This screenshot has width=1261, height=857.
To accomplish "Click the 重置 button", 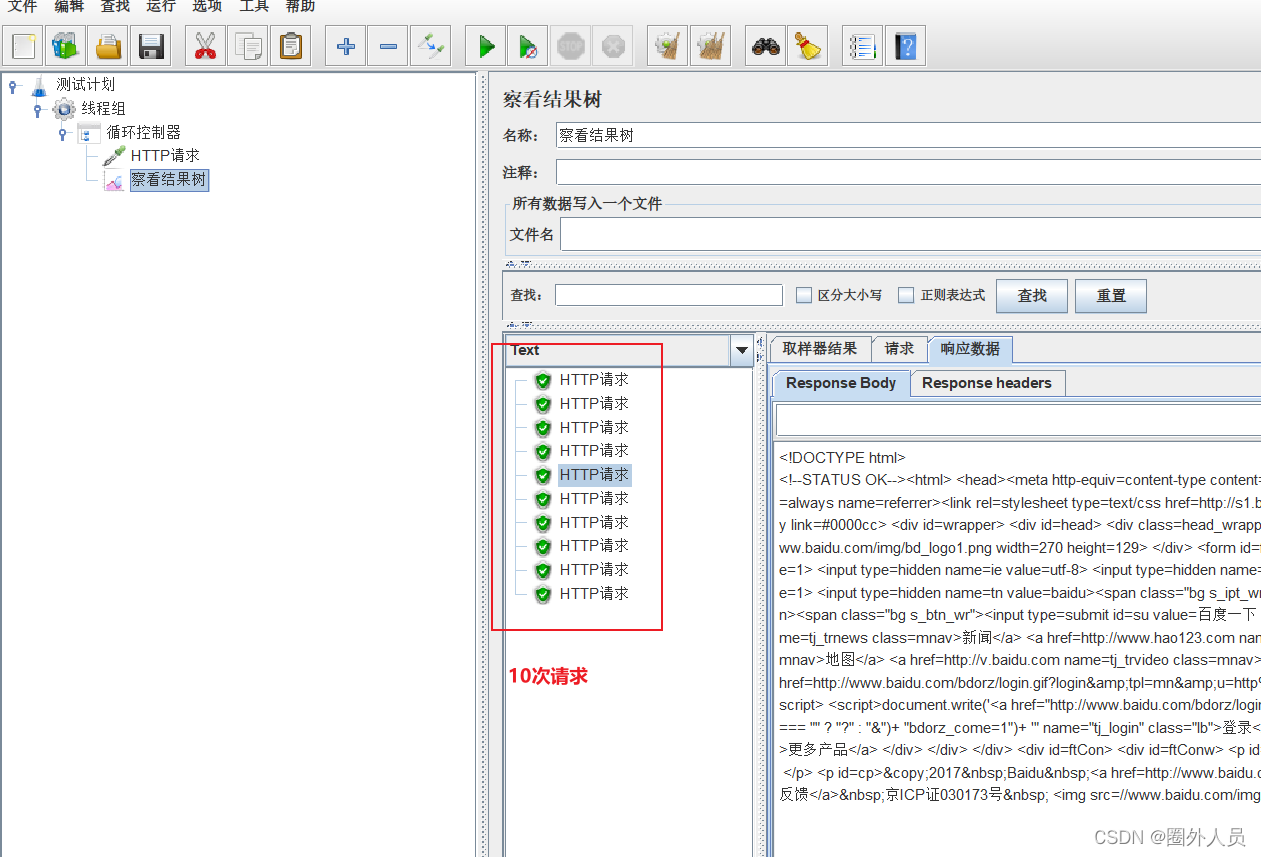I will 1111,296.
